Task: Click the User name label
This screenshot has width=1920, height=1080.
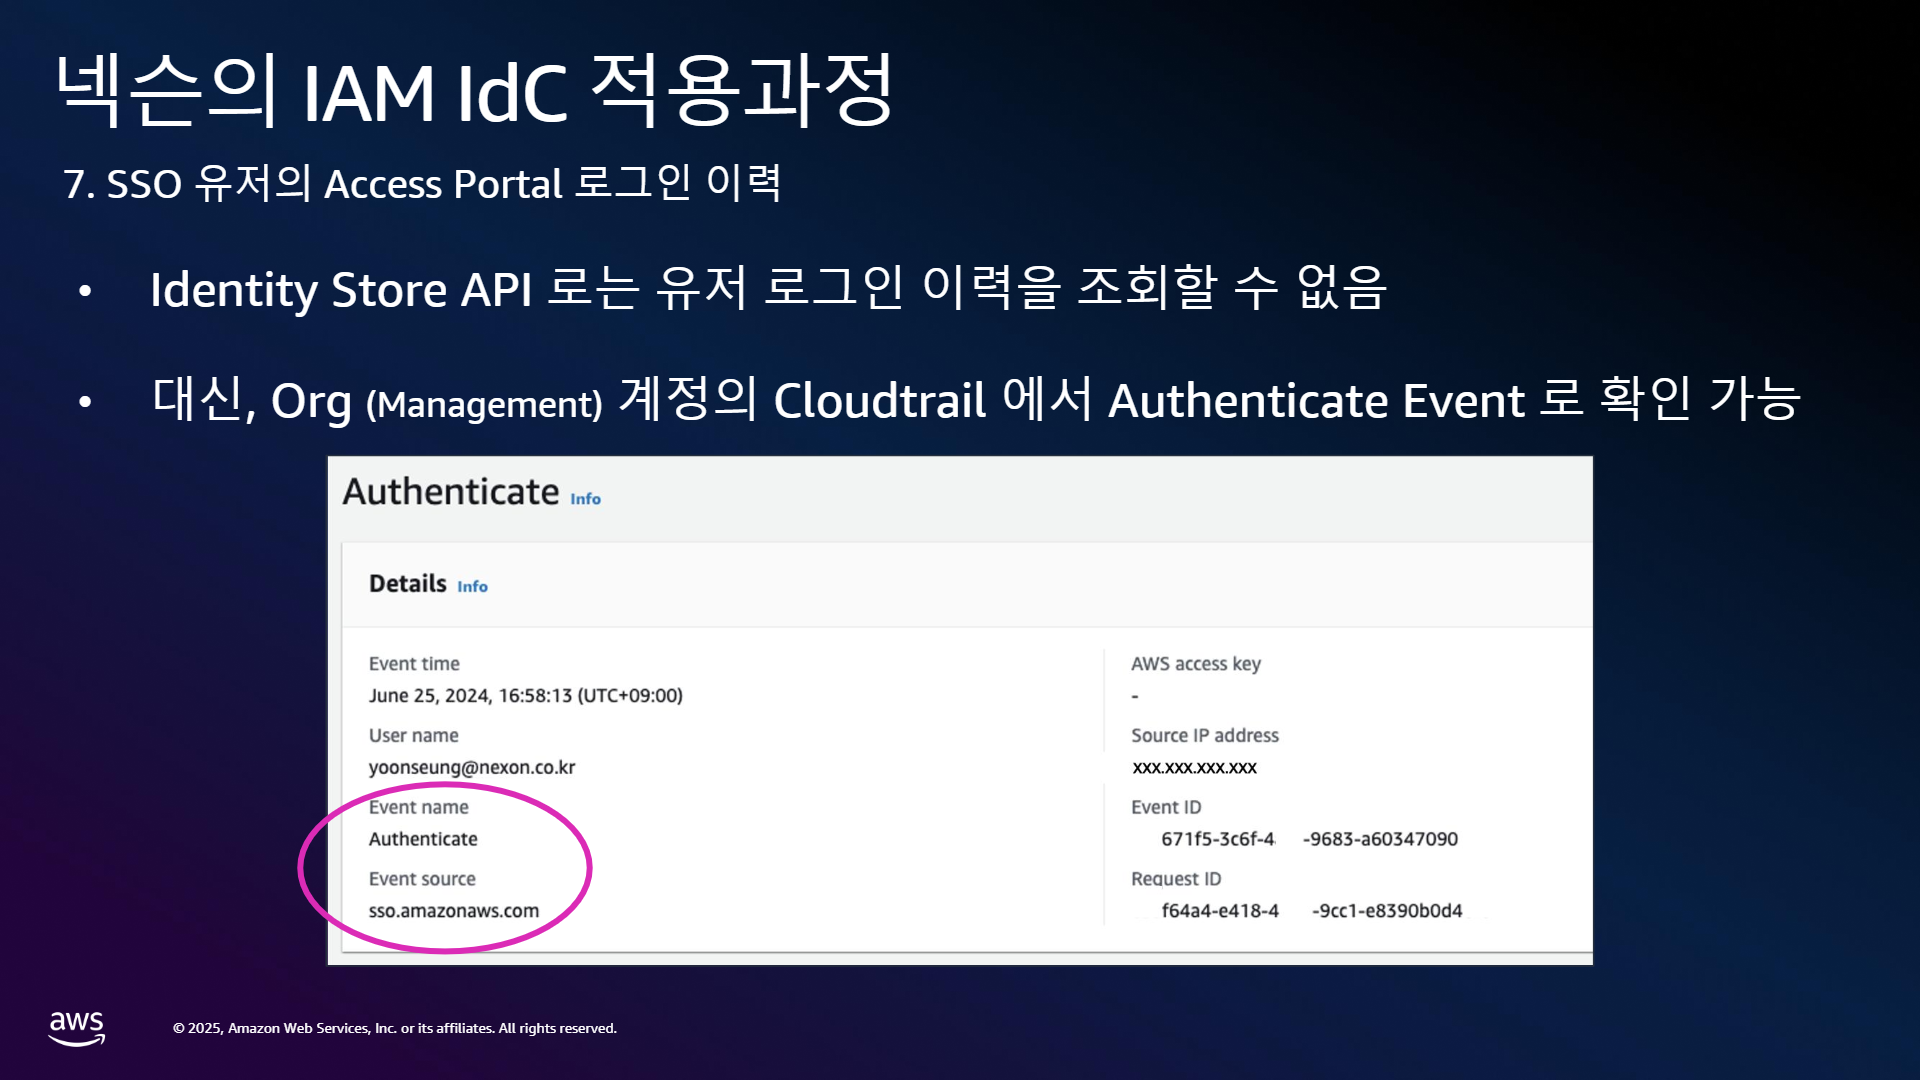Action: pos(413,736)
